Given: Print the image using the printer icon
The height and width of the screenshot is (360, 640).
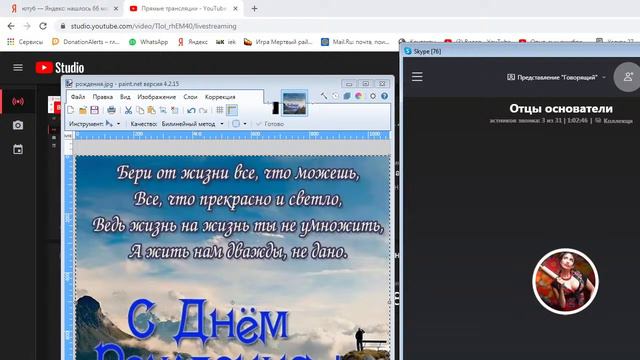Looking at the screenshot, I should click(111, 110).
